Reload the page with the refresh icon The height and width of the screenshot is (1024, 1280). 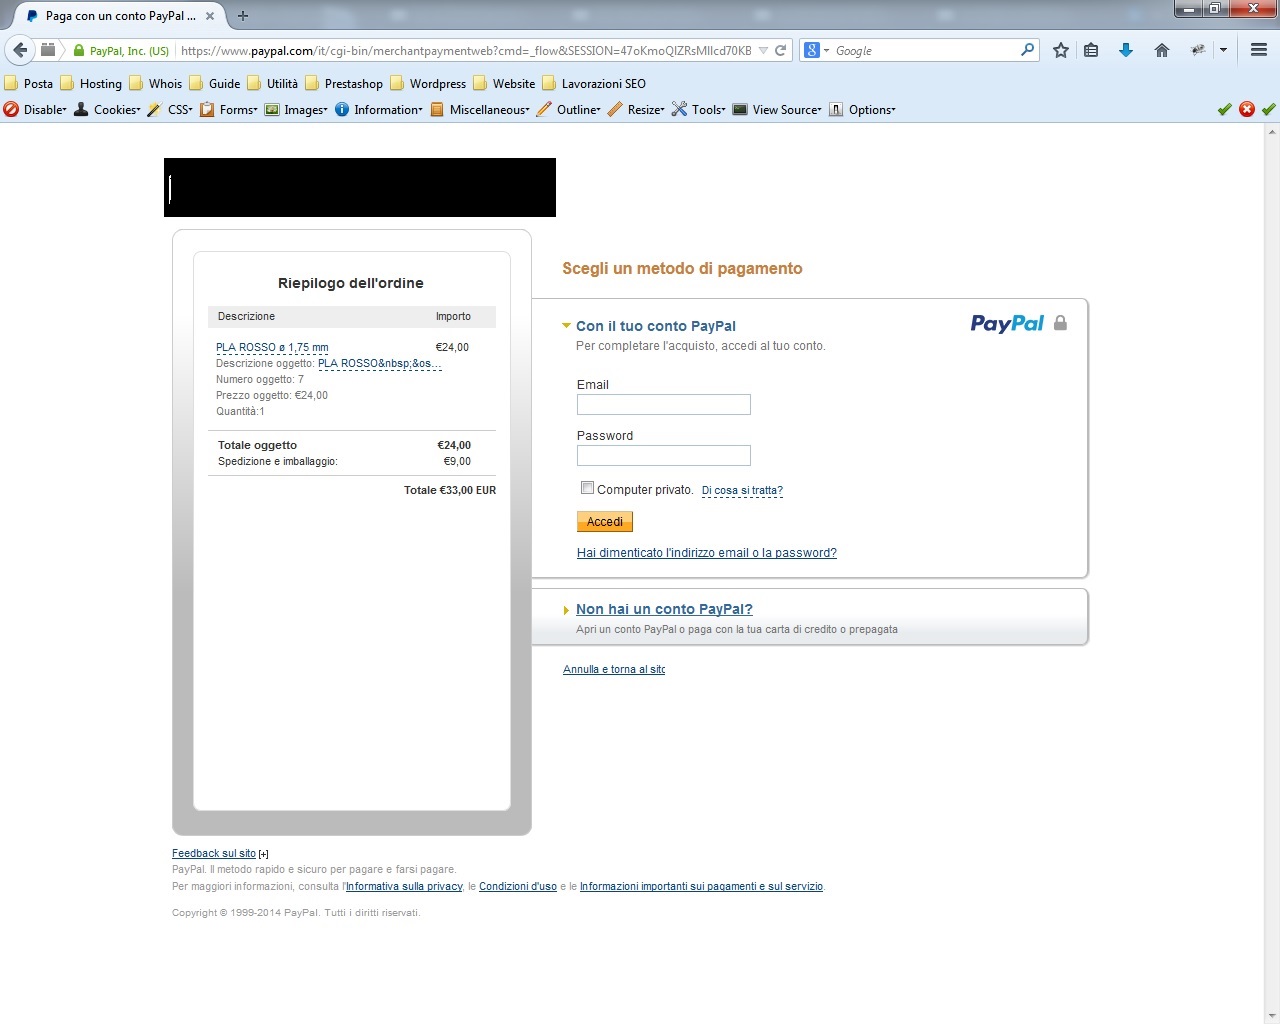pos(781,50)
